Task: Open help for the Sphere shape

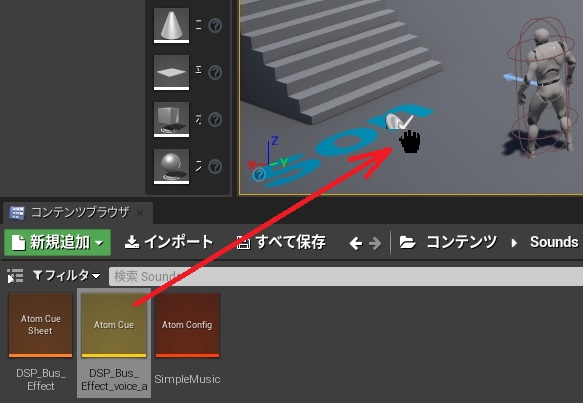Action: click(x=215, y=166)
